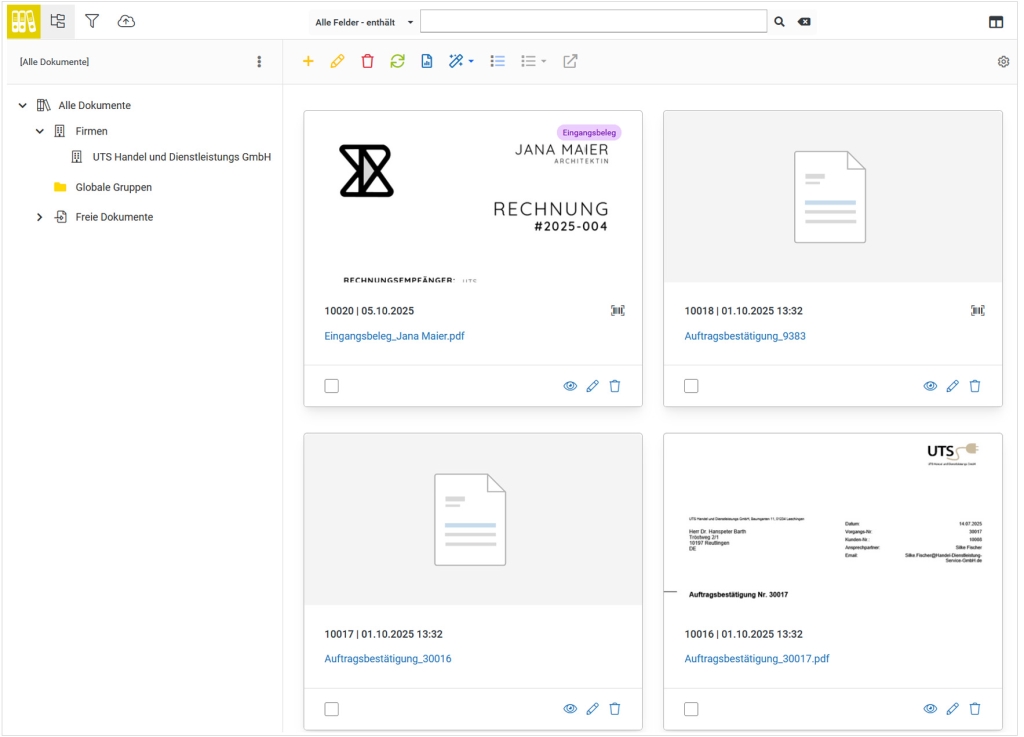The image size is (1024, 737).
Task: Click the Jana Maier invoice thumbnail
Action: (472, 197)
